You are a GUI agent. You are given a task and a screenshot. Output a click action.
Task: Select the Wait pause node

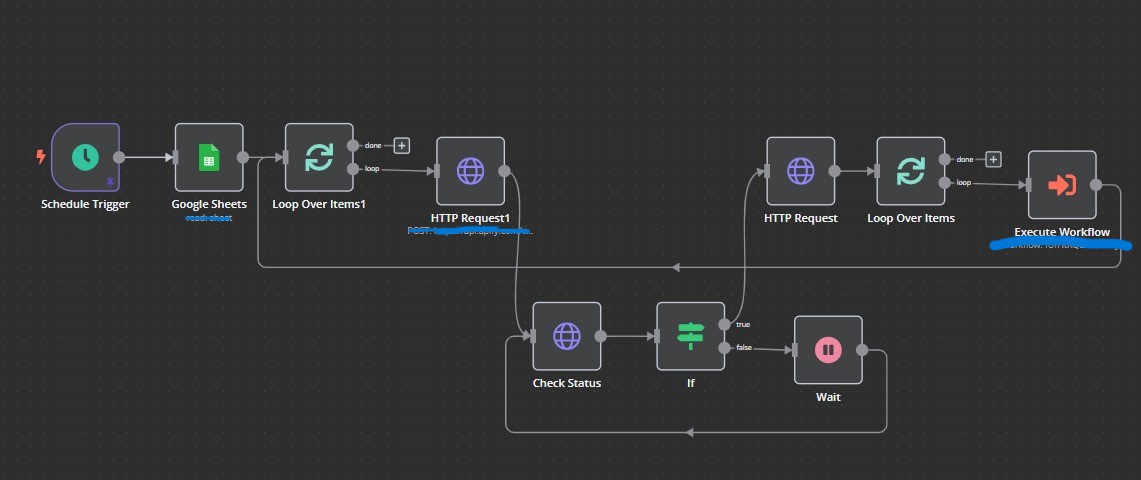click(828, 350)
